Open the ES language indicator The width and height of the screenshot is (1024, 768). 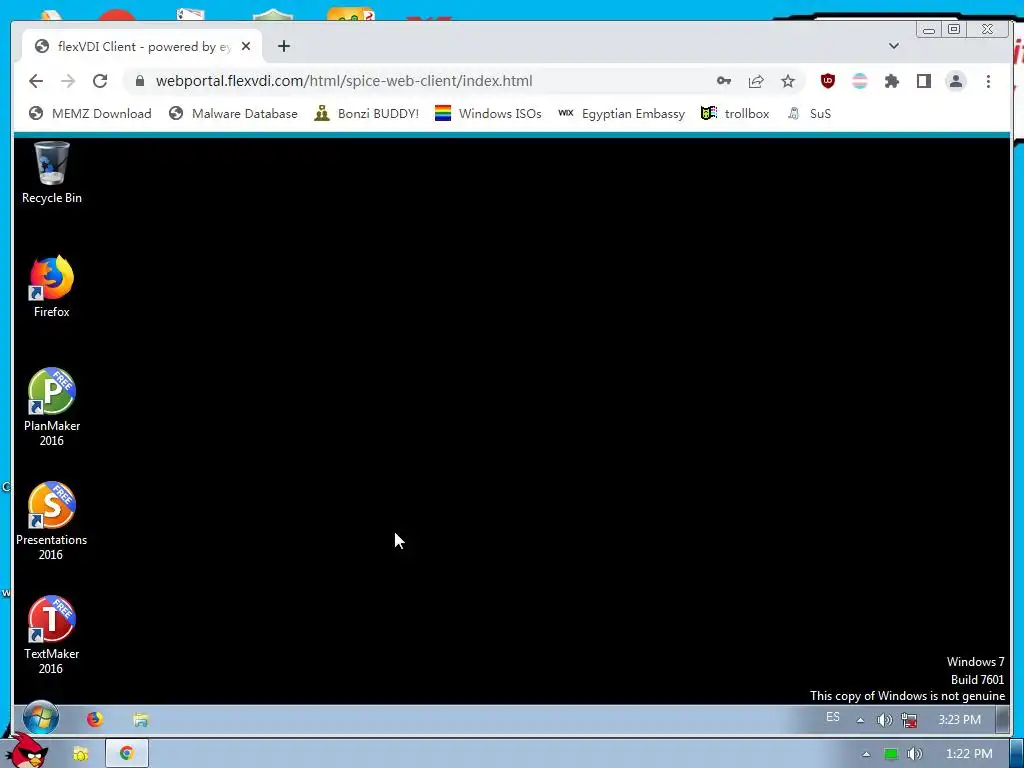click(833, 717)
